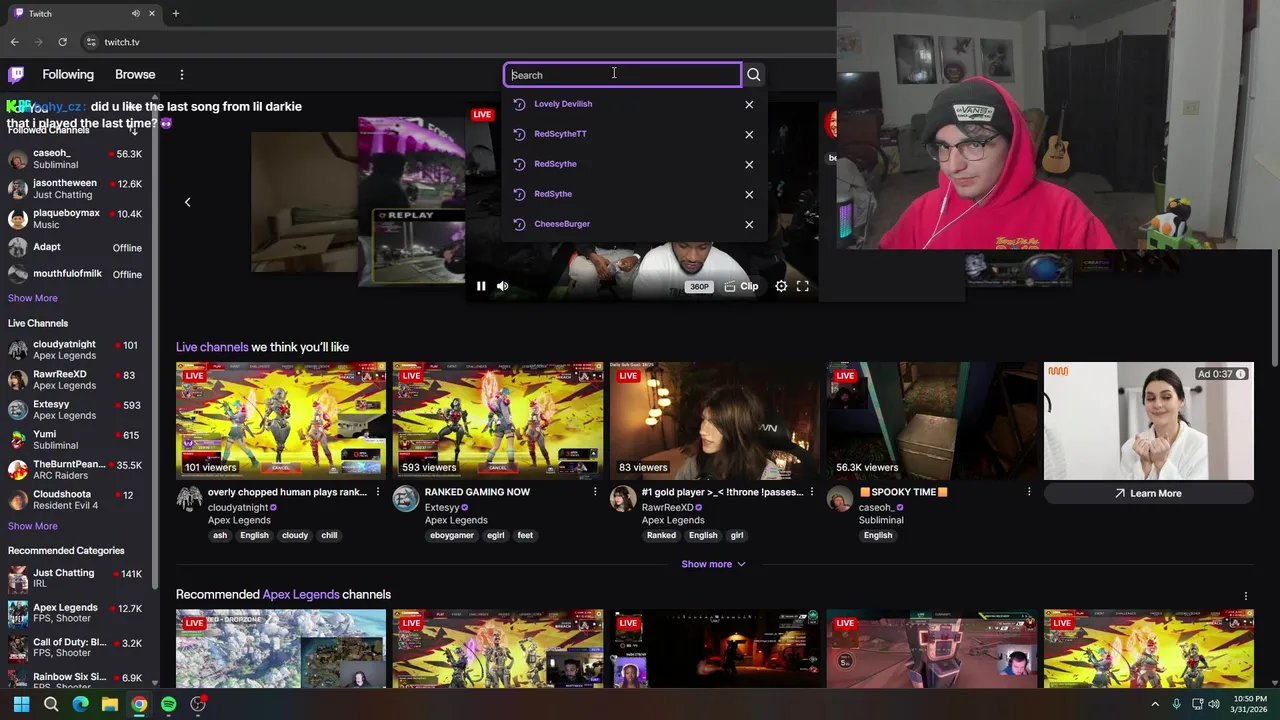Open File Explorer from taskbar
The image size is (1280, 720).
110,704
